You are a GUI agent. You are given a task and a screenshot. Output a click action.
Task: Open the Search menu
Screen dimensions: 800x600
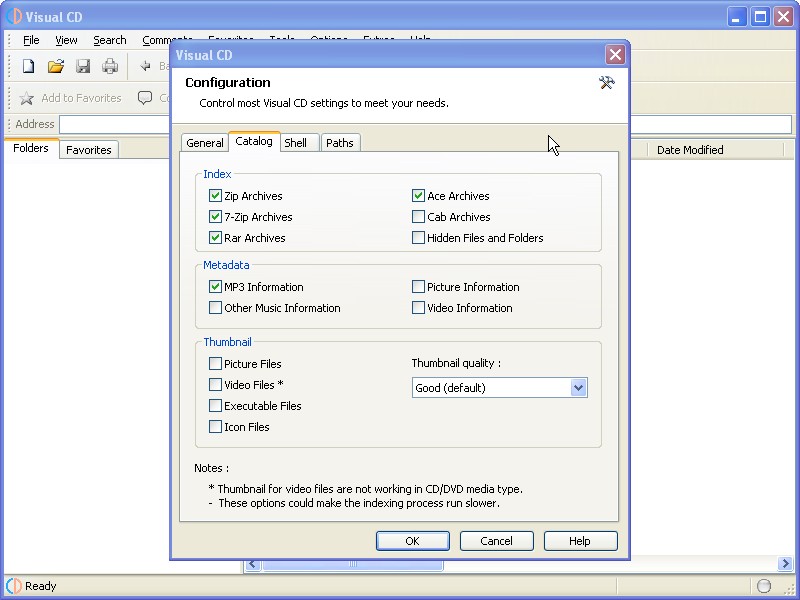point(110,40)
